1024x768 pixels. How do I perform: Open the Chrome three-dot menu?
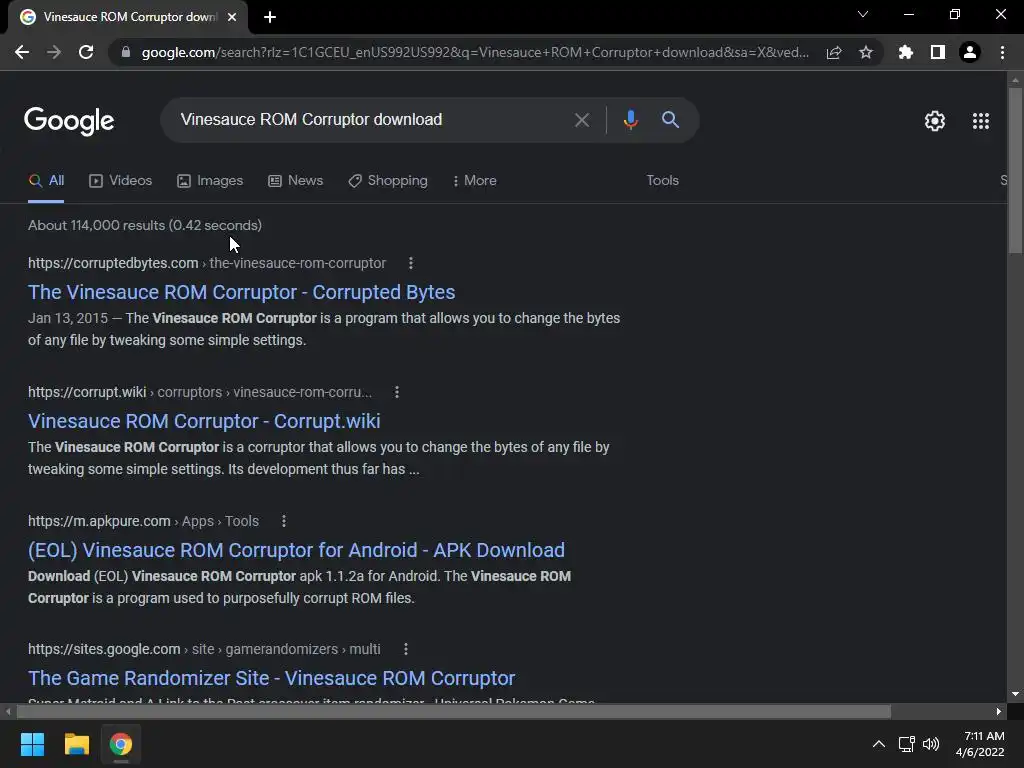click(1002, 52)
